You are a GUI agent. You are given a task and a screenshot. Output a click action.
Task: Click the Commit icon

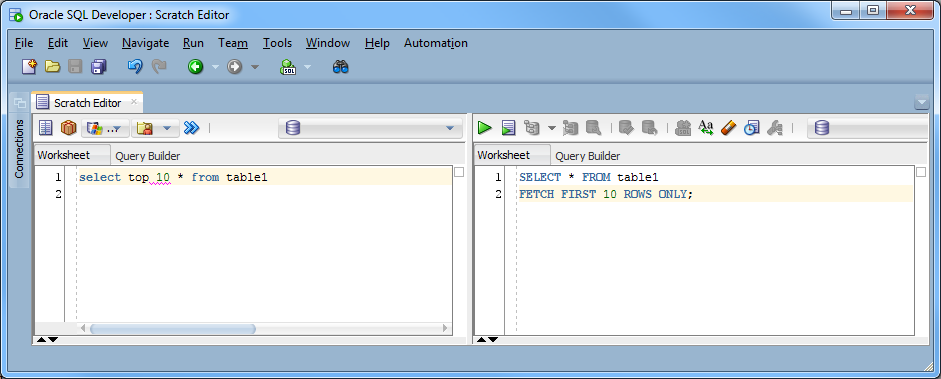coord(627,128)
